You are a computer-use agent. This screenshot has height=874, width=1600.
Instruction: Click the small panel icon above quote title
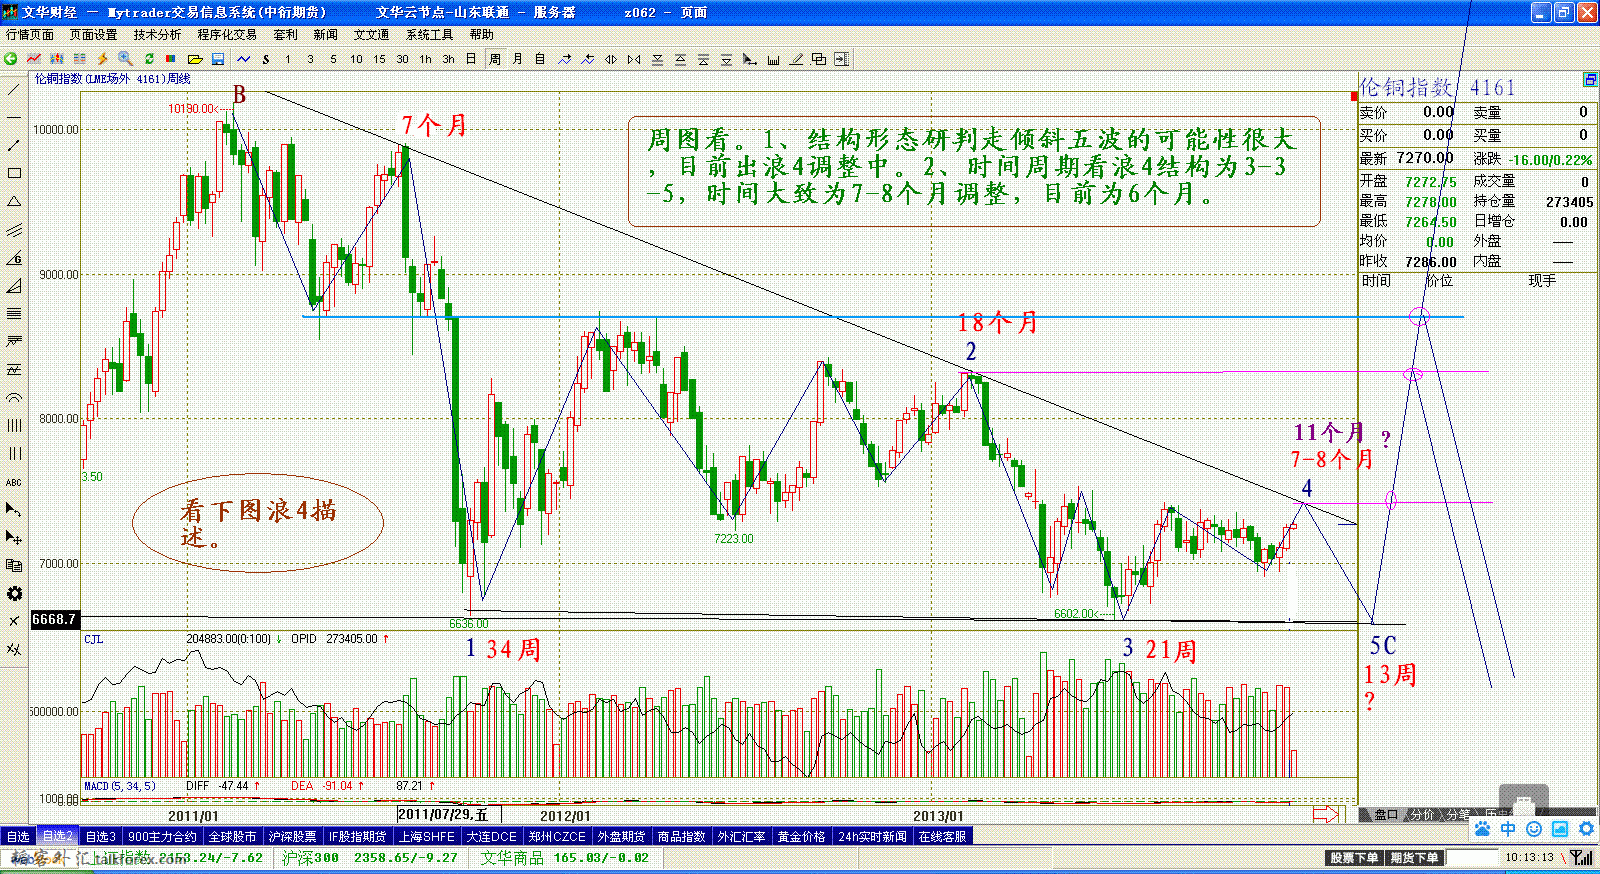1590,80
